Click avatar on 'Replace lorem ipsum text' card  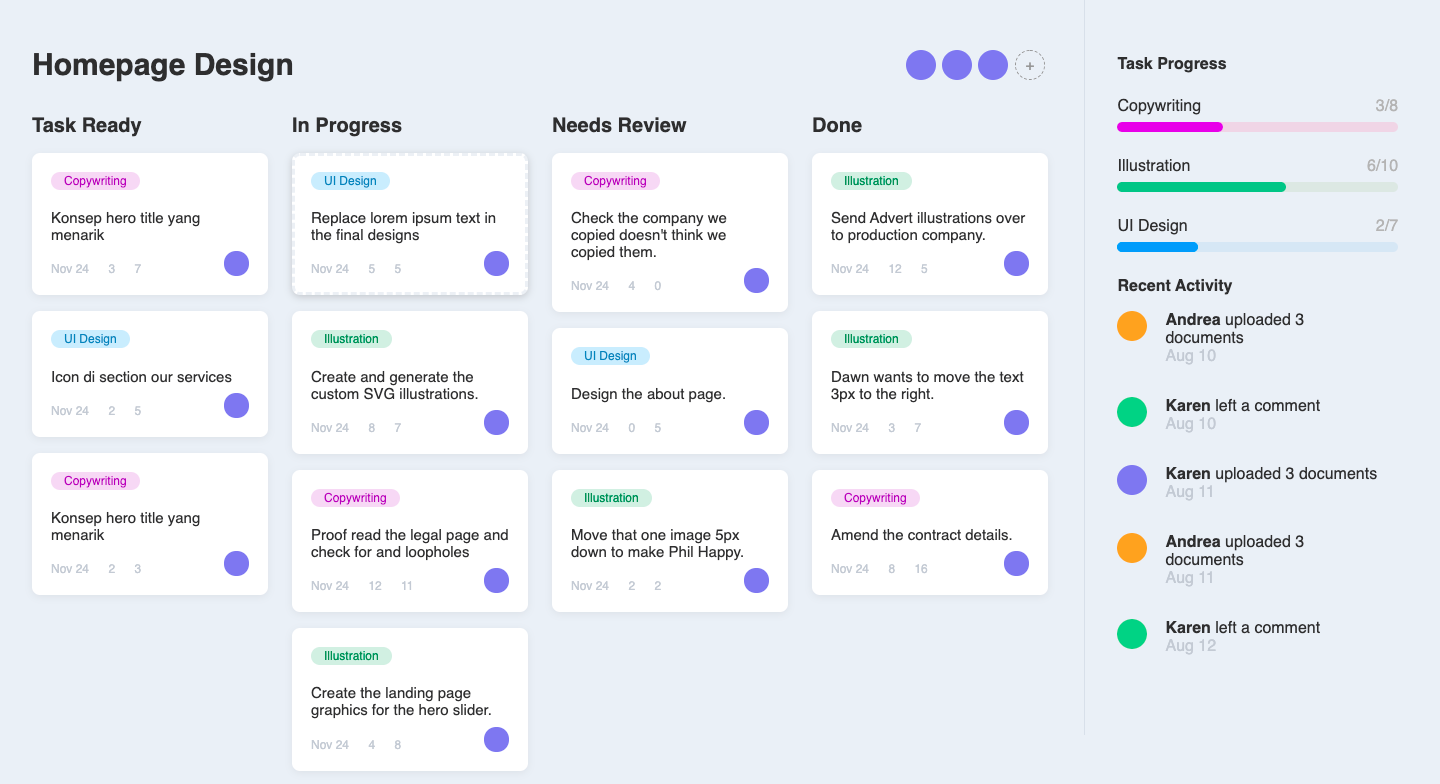pos(496,263)
